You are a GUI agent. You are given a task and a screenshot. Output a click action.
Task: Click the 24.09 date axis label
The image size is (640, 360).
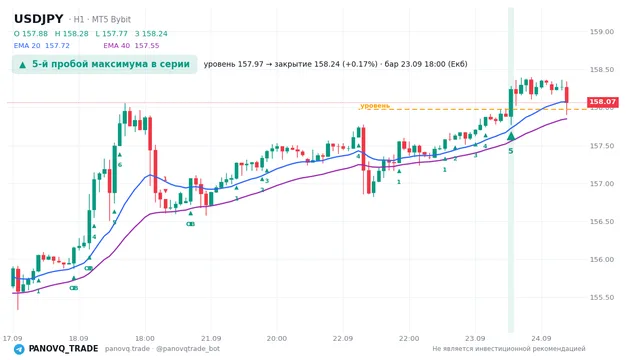point(541,338)
